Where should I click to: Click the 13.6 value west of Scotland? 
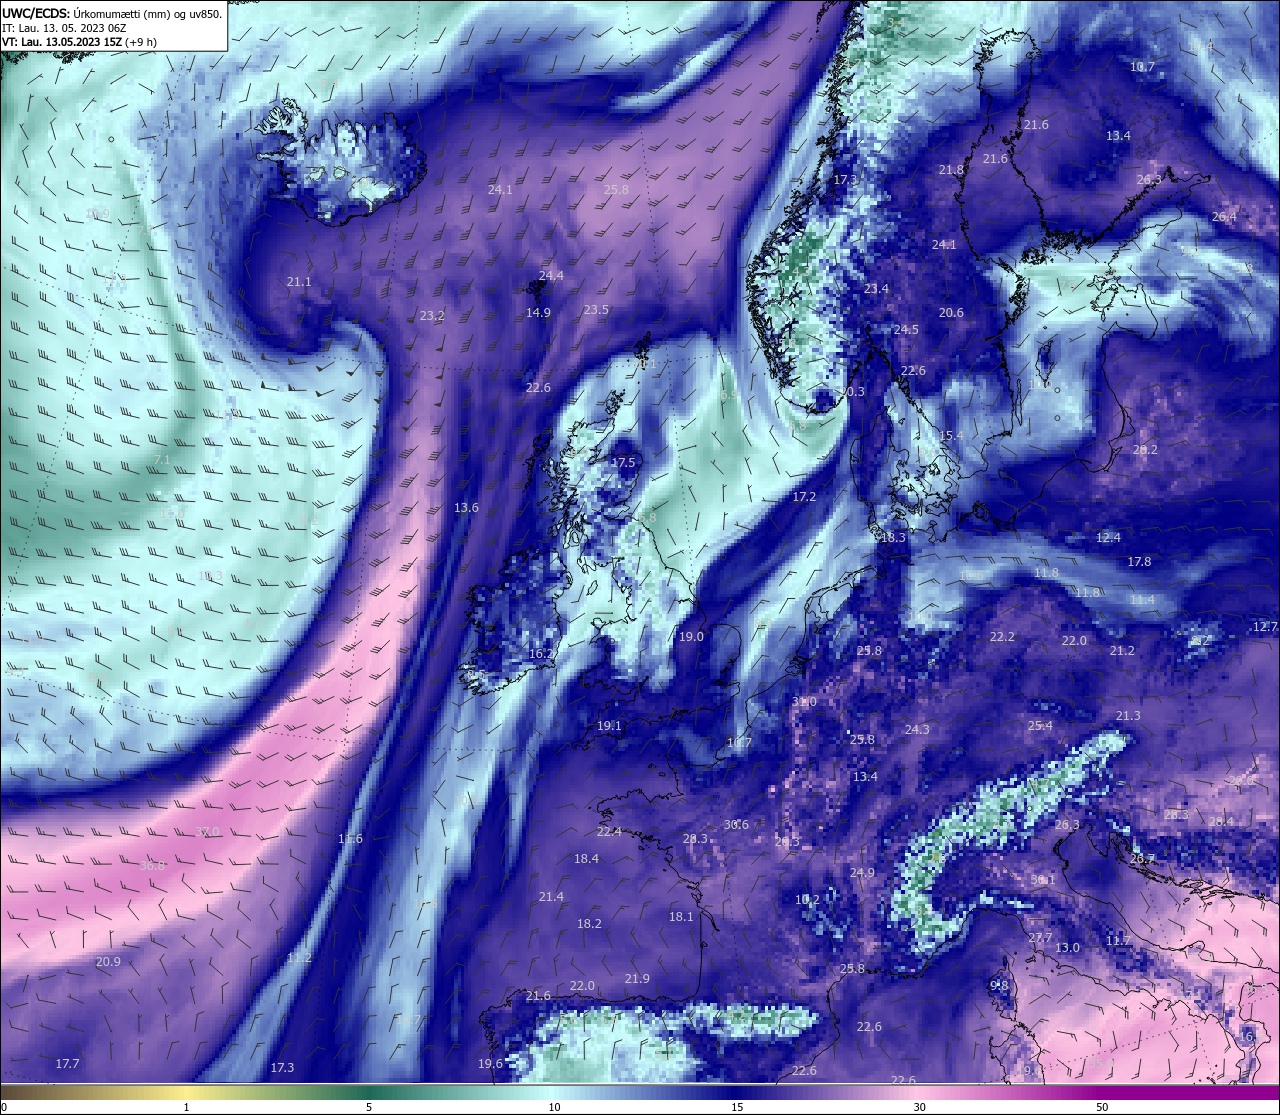(x=466, y=507)
